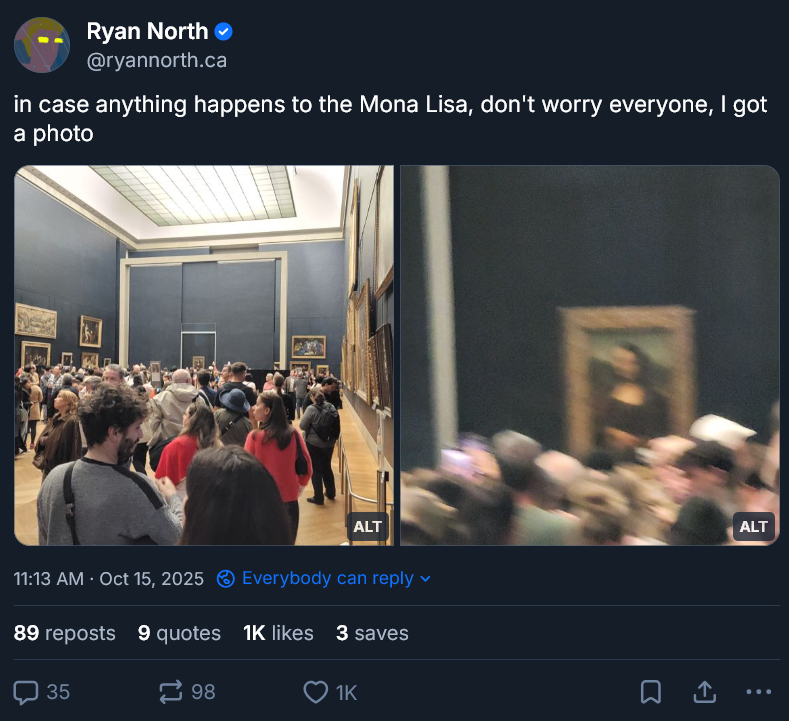View the 89 reposts list
Image resolution: width=789 pixels, height=721 pixels.
[65, 633]
